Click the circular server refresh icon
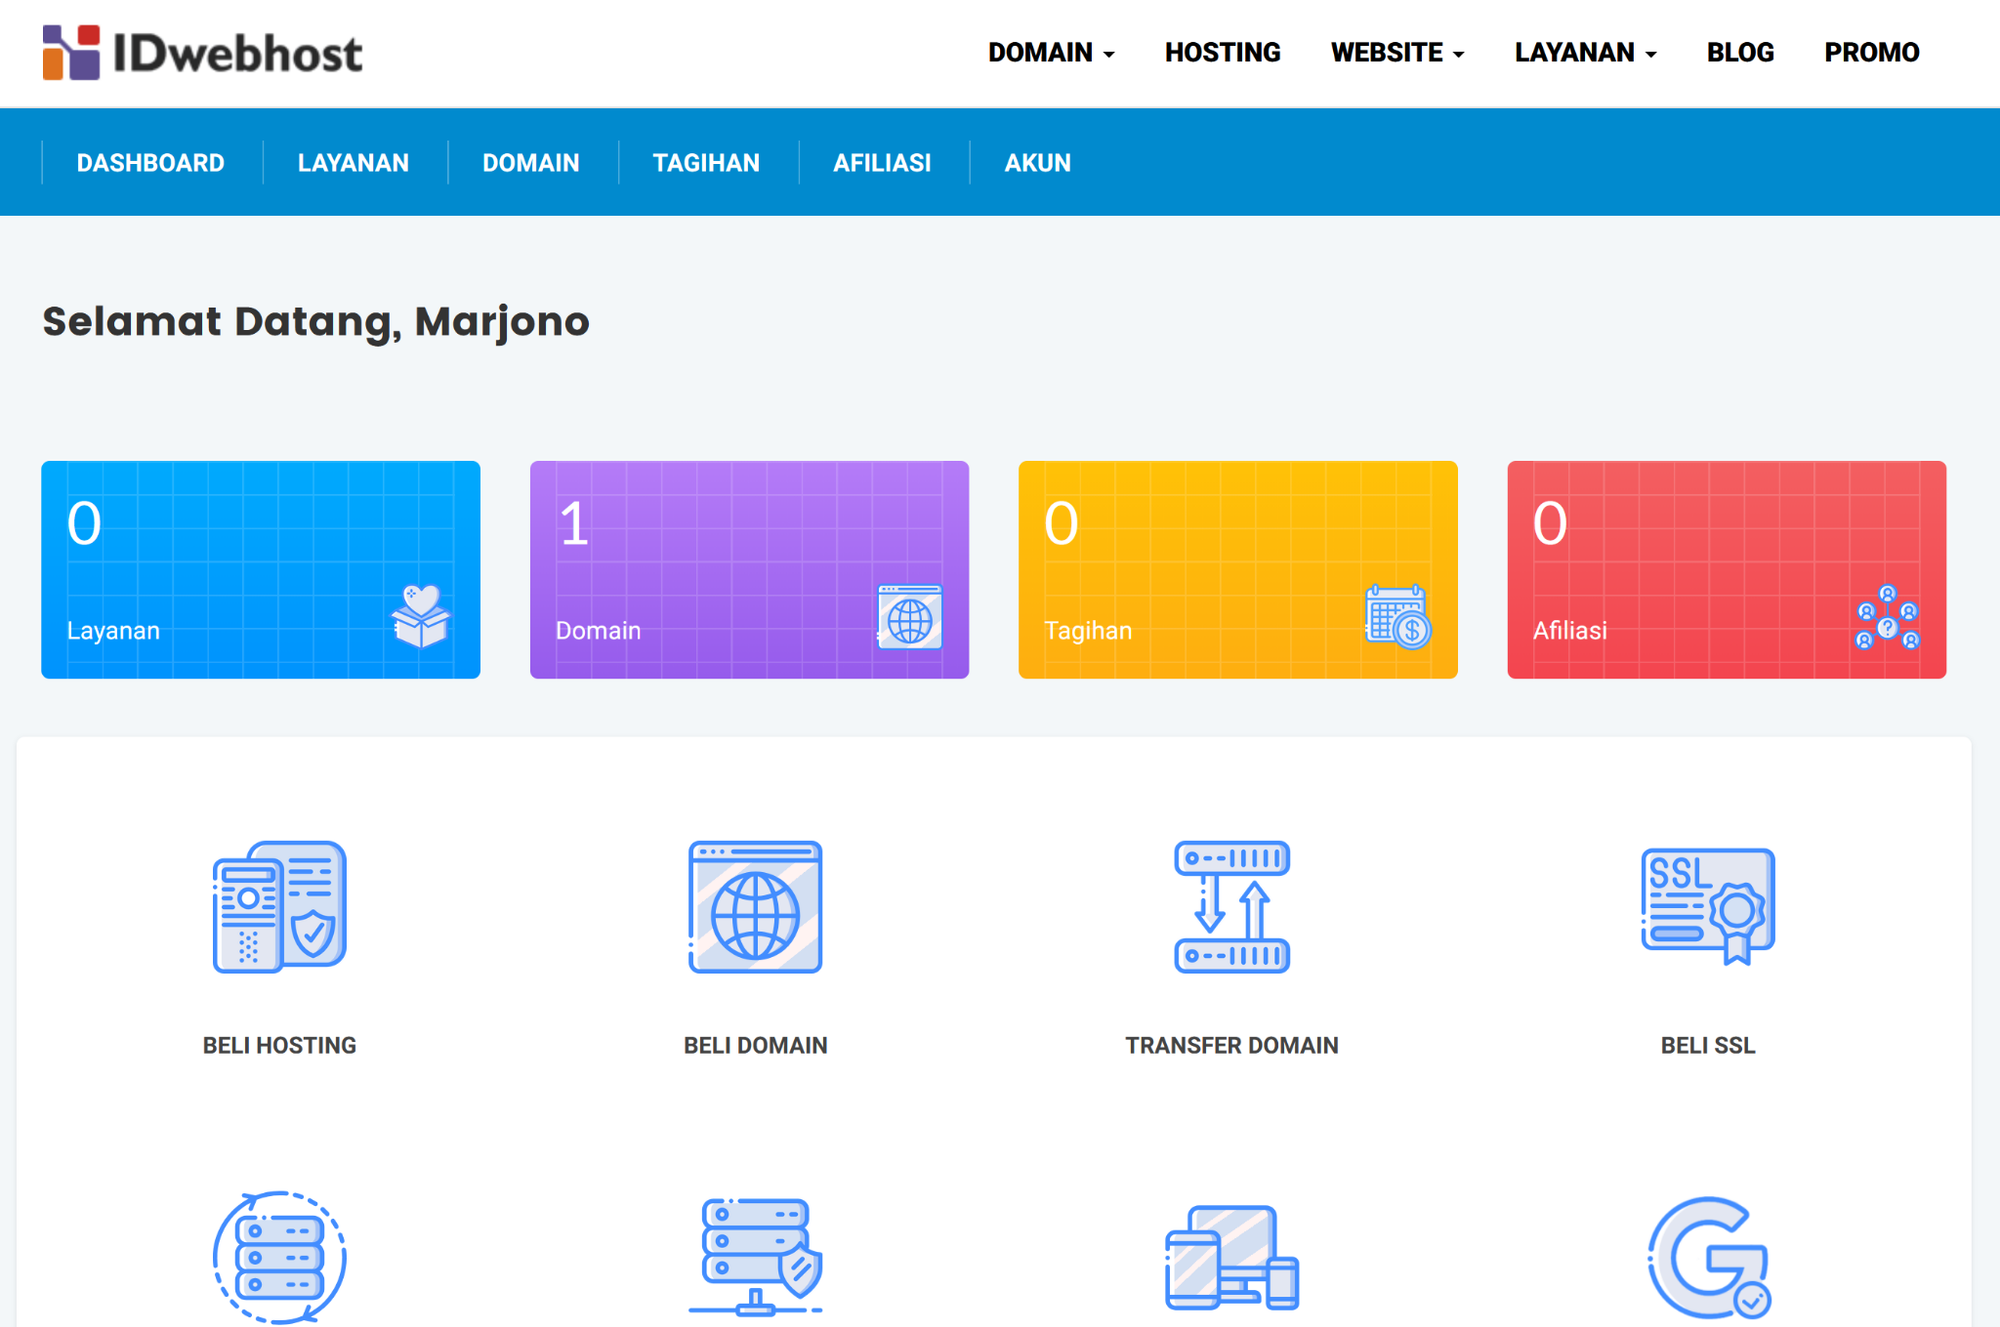The image size is (2000, 1327). [280, 1257]
